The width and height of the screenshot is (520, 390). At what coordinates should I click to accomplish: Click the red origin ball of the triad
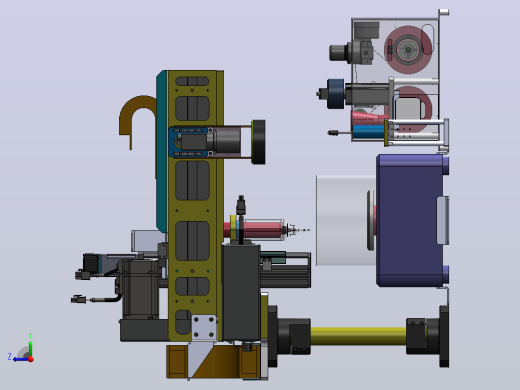pos(31,359)
